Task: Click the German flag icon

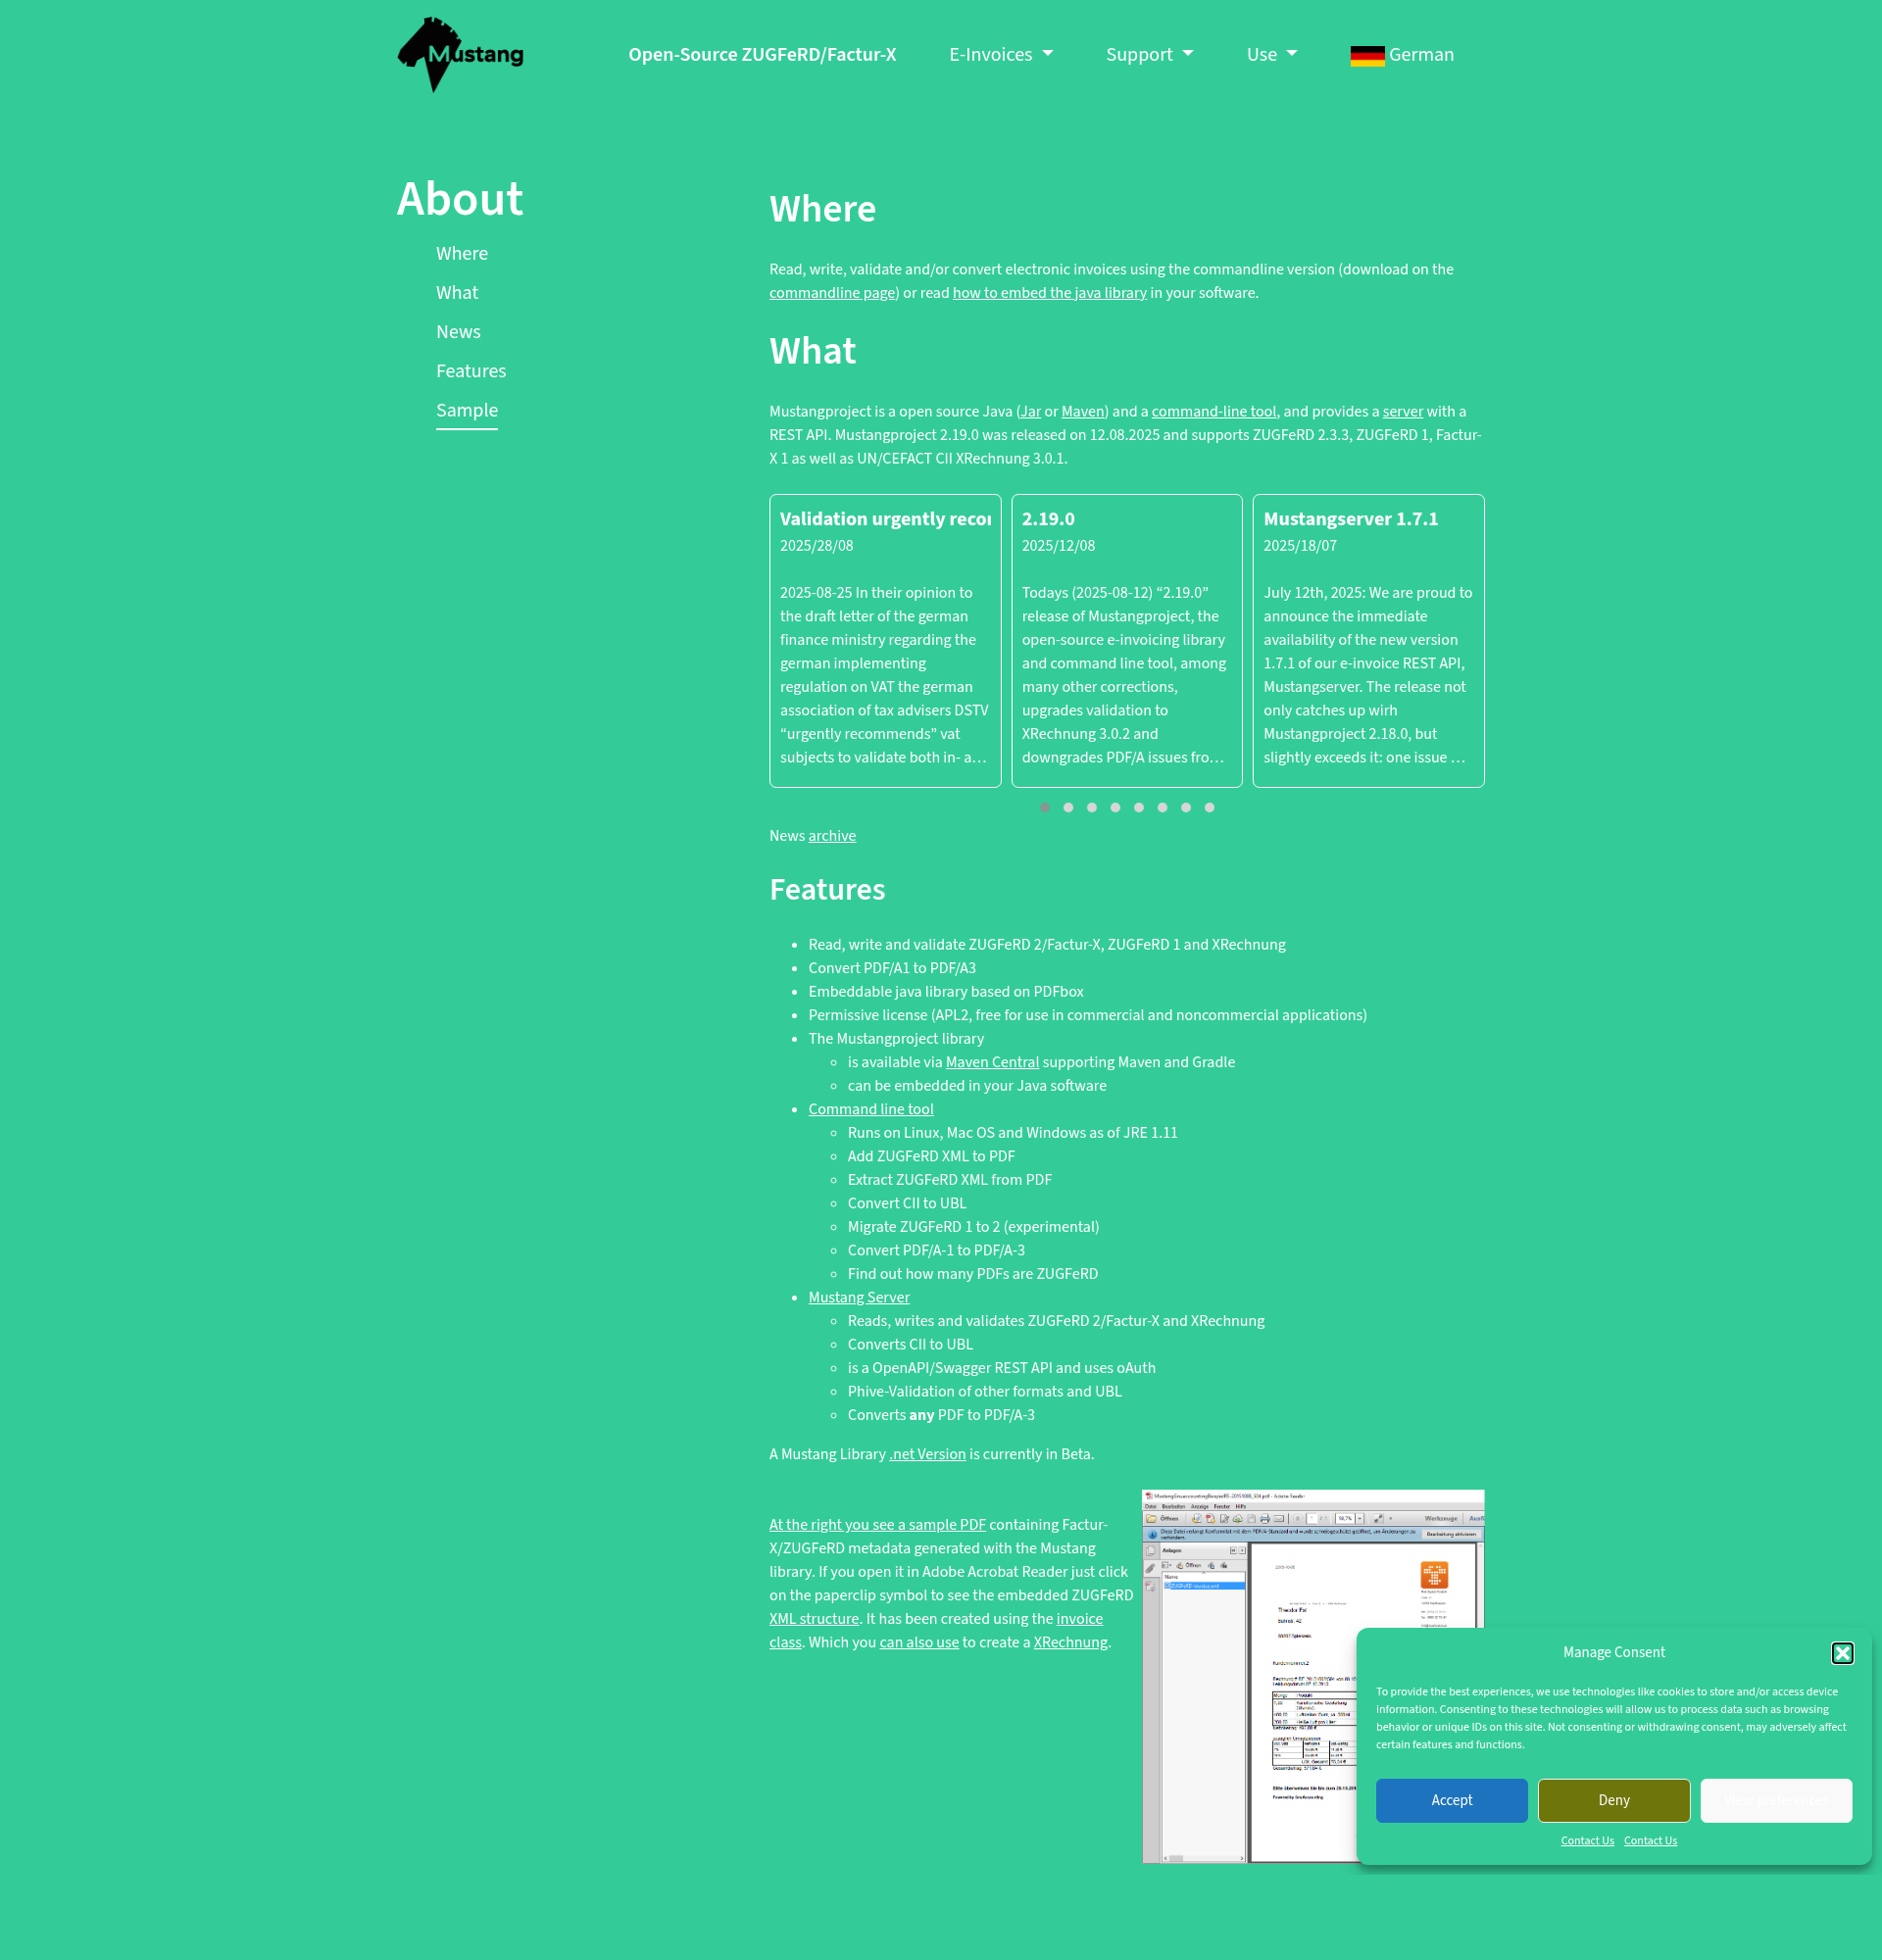Action: pyautogui.click(x=1367, y=55)
